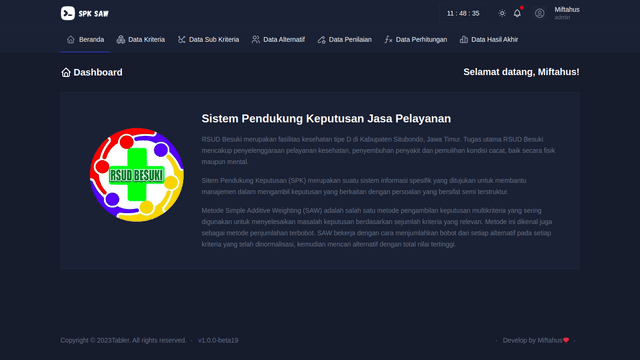Go to the Data Hasil Akhir page

pos(489,40)
